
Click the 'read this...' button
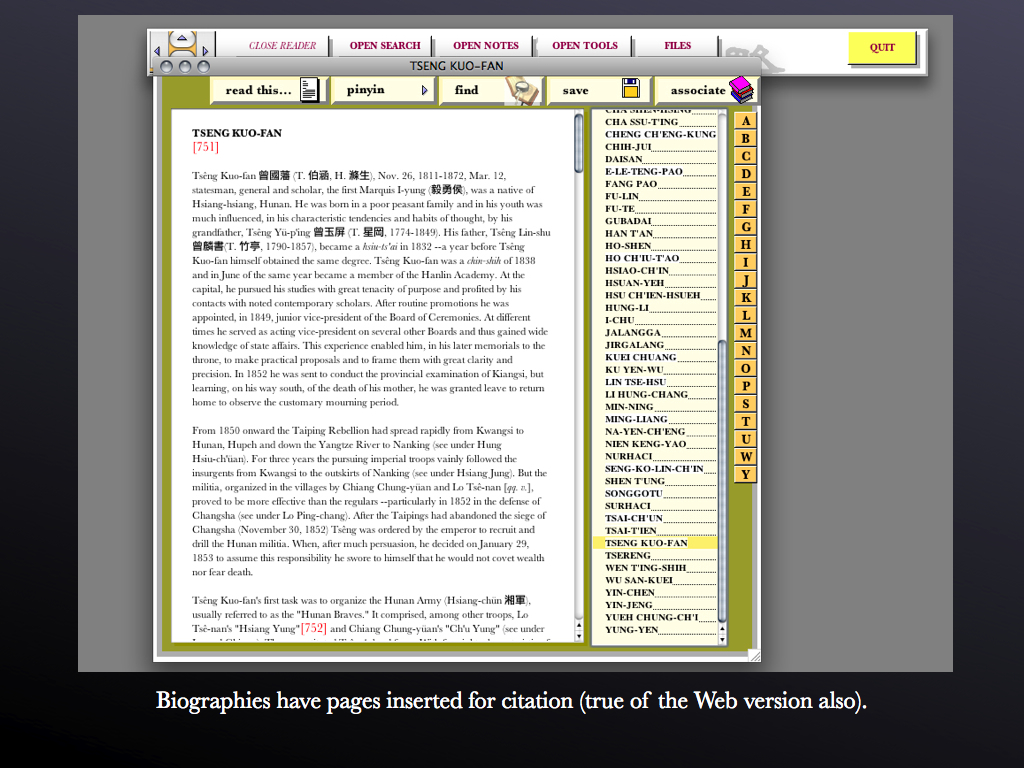pyautogui.click(x=266, y=90)
